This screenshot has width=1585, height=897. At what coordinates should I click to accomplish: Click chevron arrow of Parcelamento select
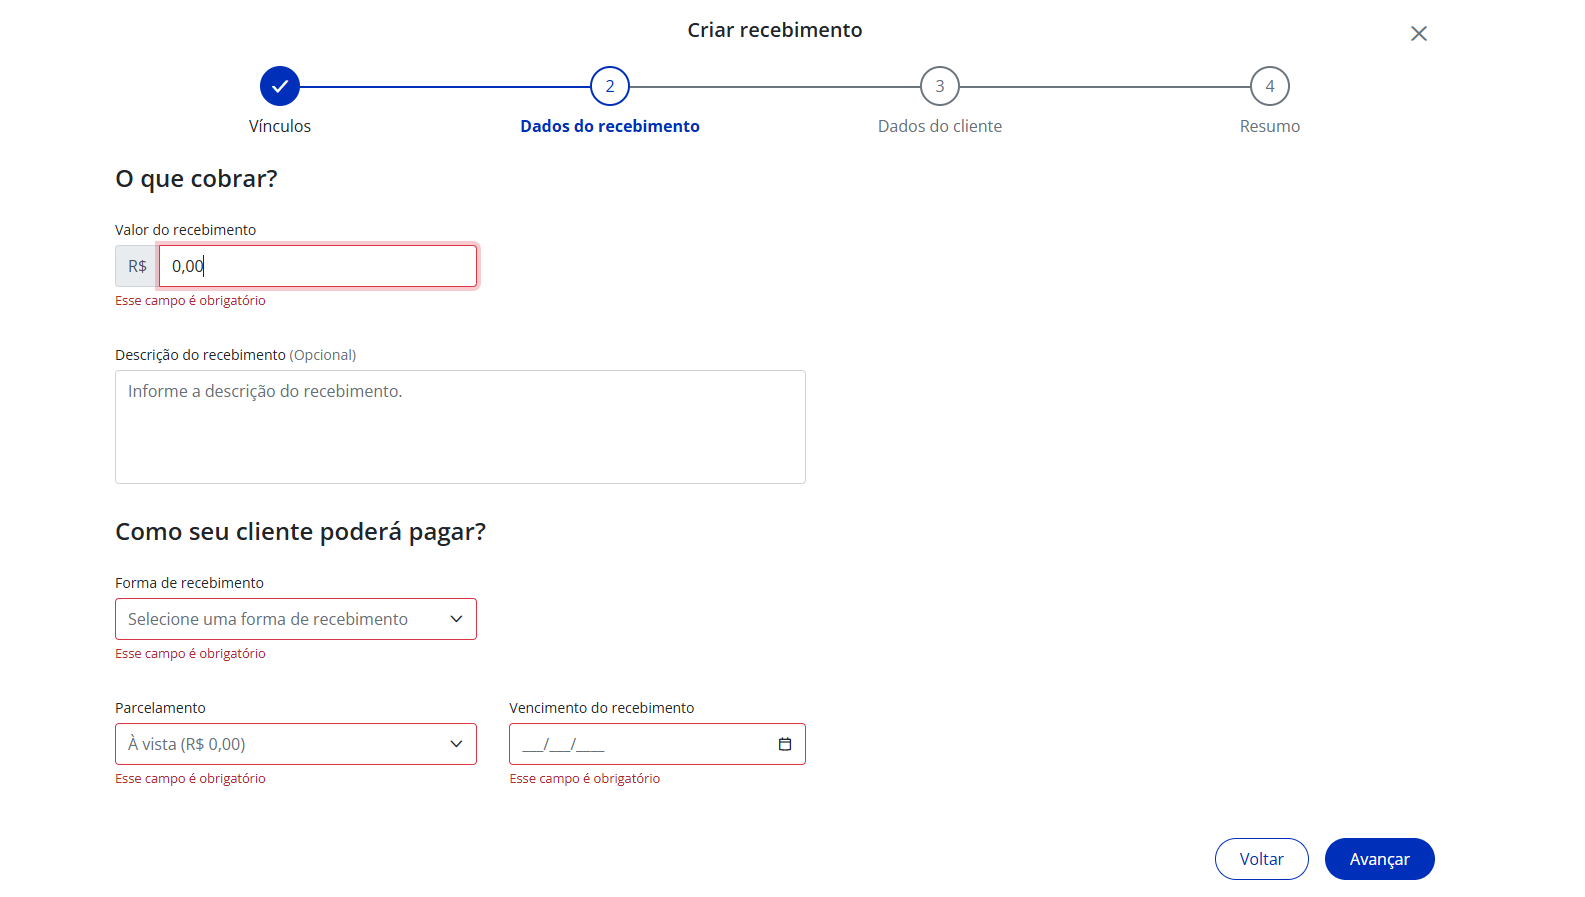(456, 744)
